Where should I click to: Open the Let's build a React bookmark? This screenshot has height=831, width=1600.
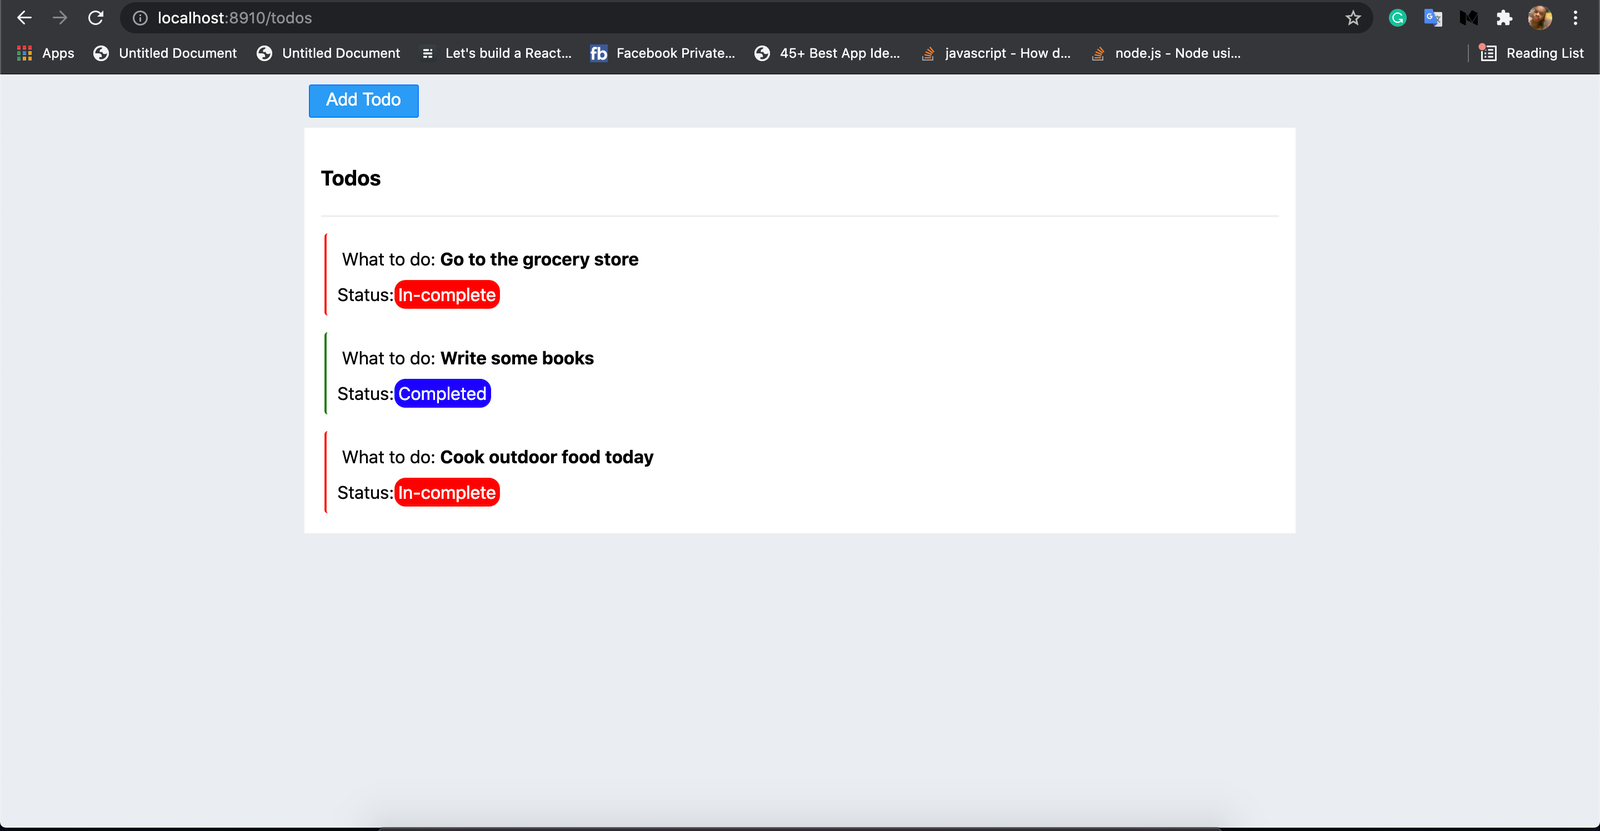pyautogui.click(x=496, y=53)
